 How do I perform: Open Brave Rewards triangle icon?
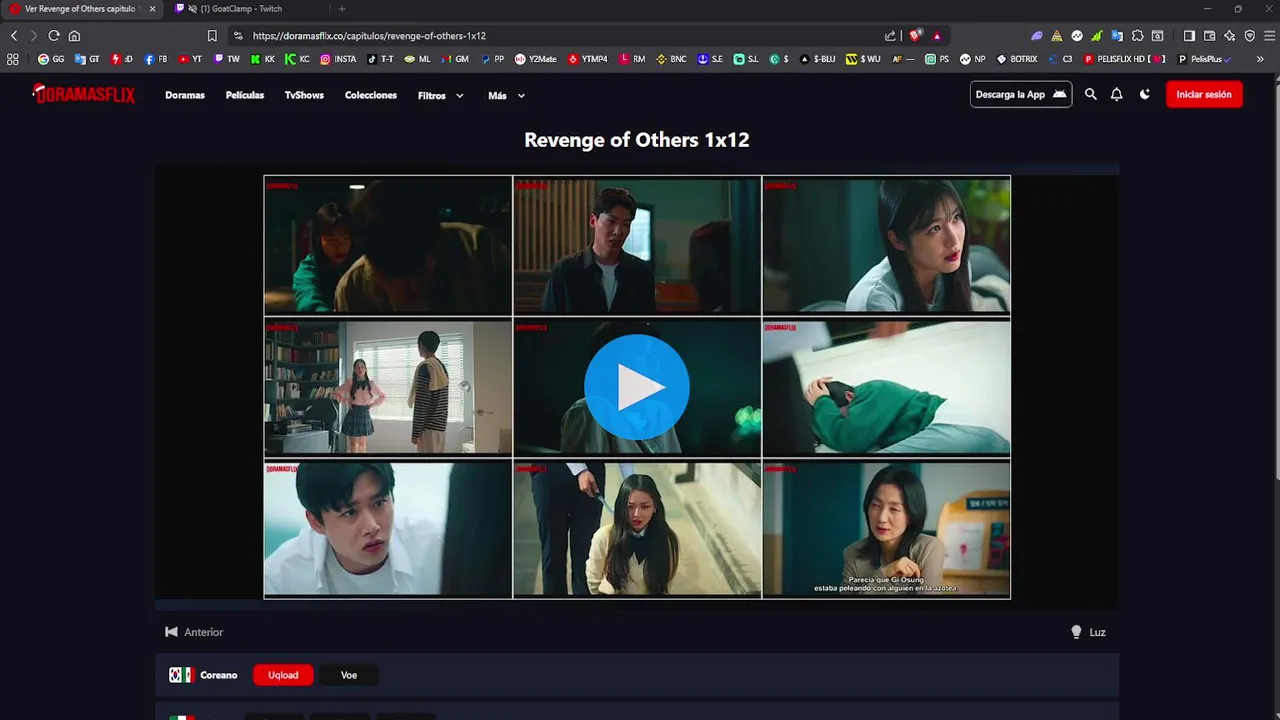coord(937,35)
